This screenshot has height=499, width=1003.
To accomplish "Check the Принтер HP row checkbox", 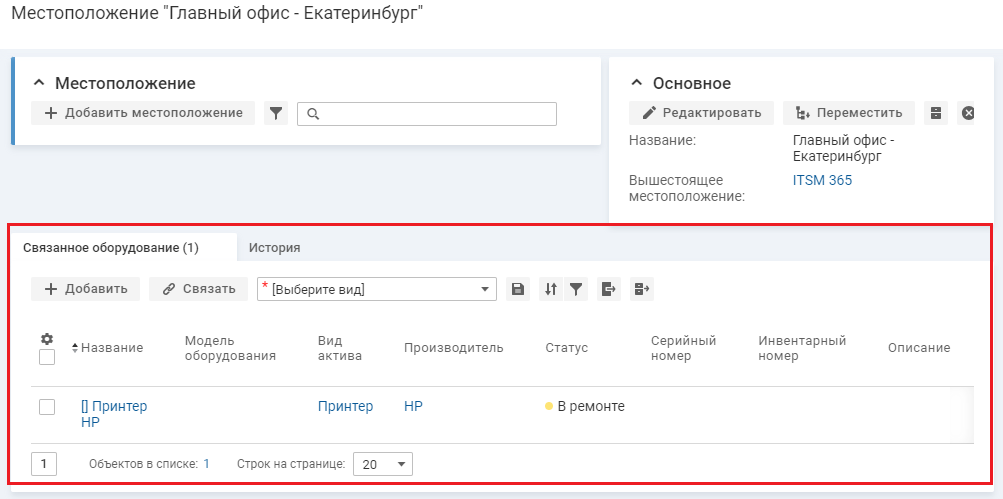I will [47, 407].
